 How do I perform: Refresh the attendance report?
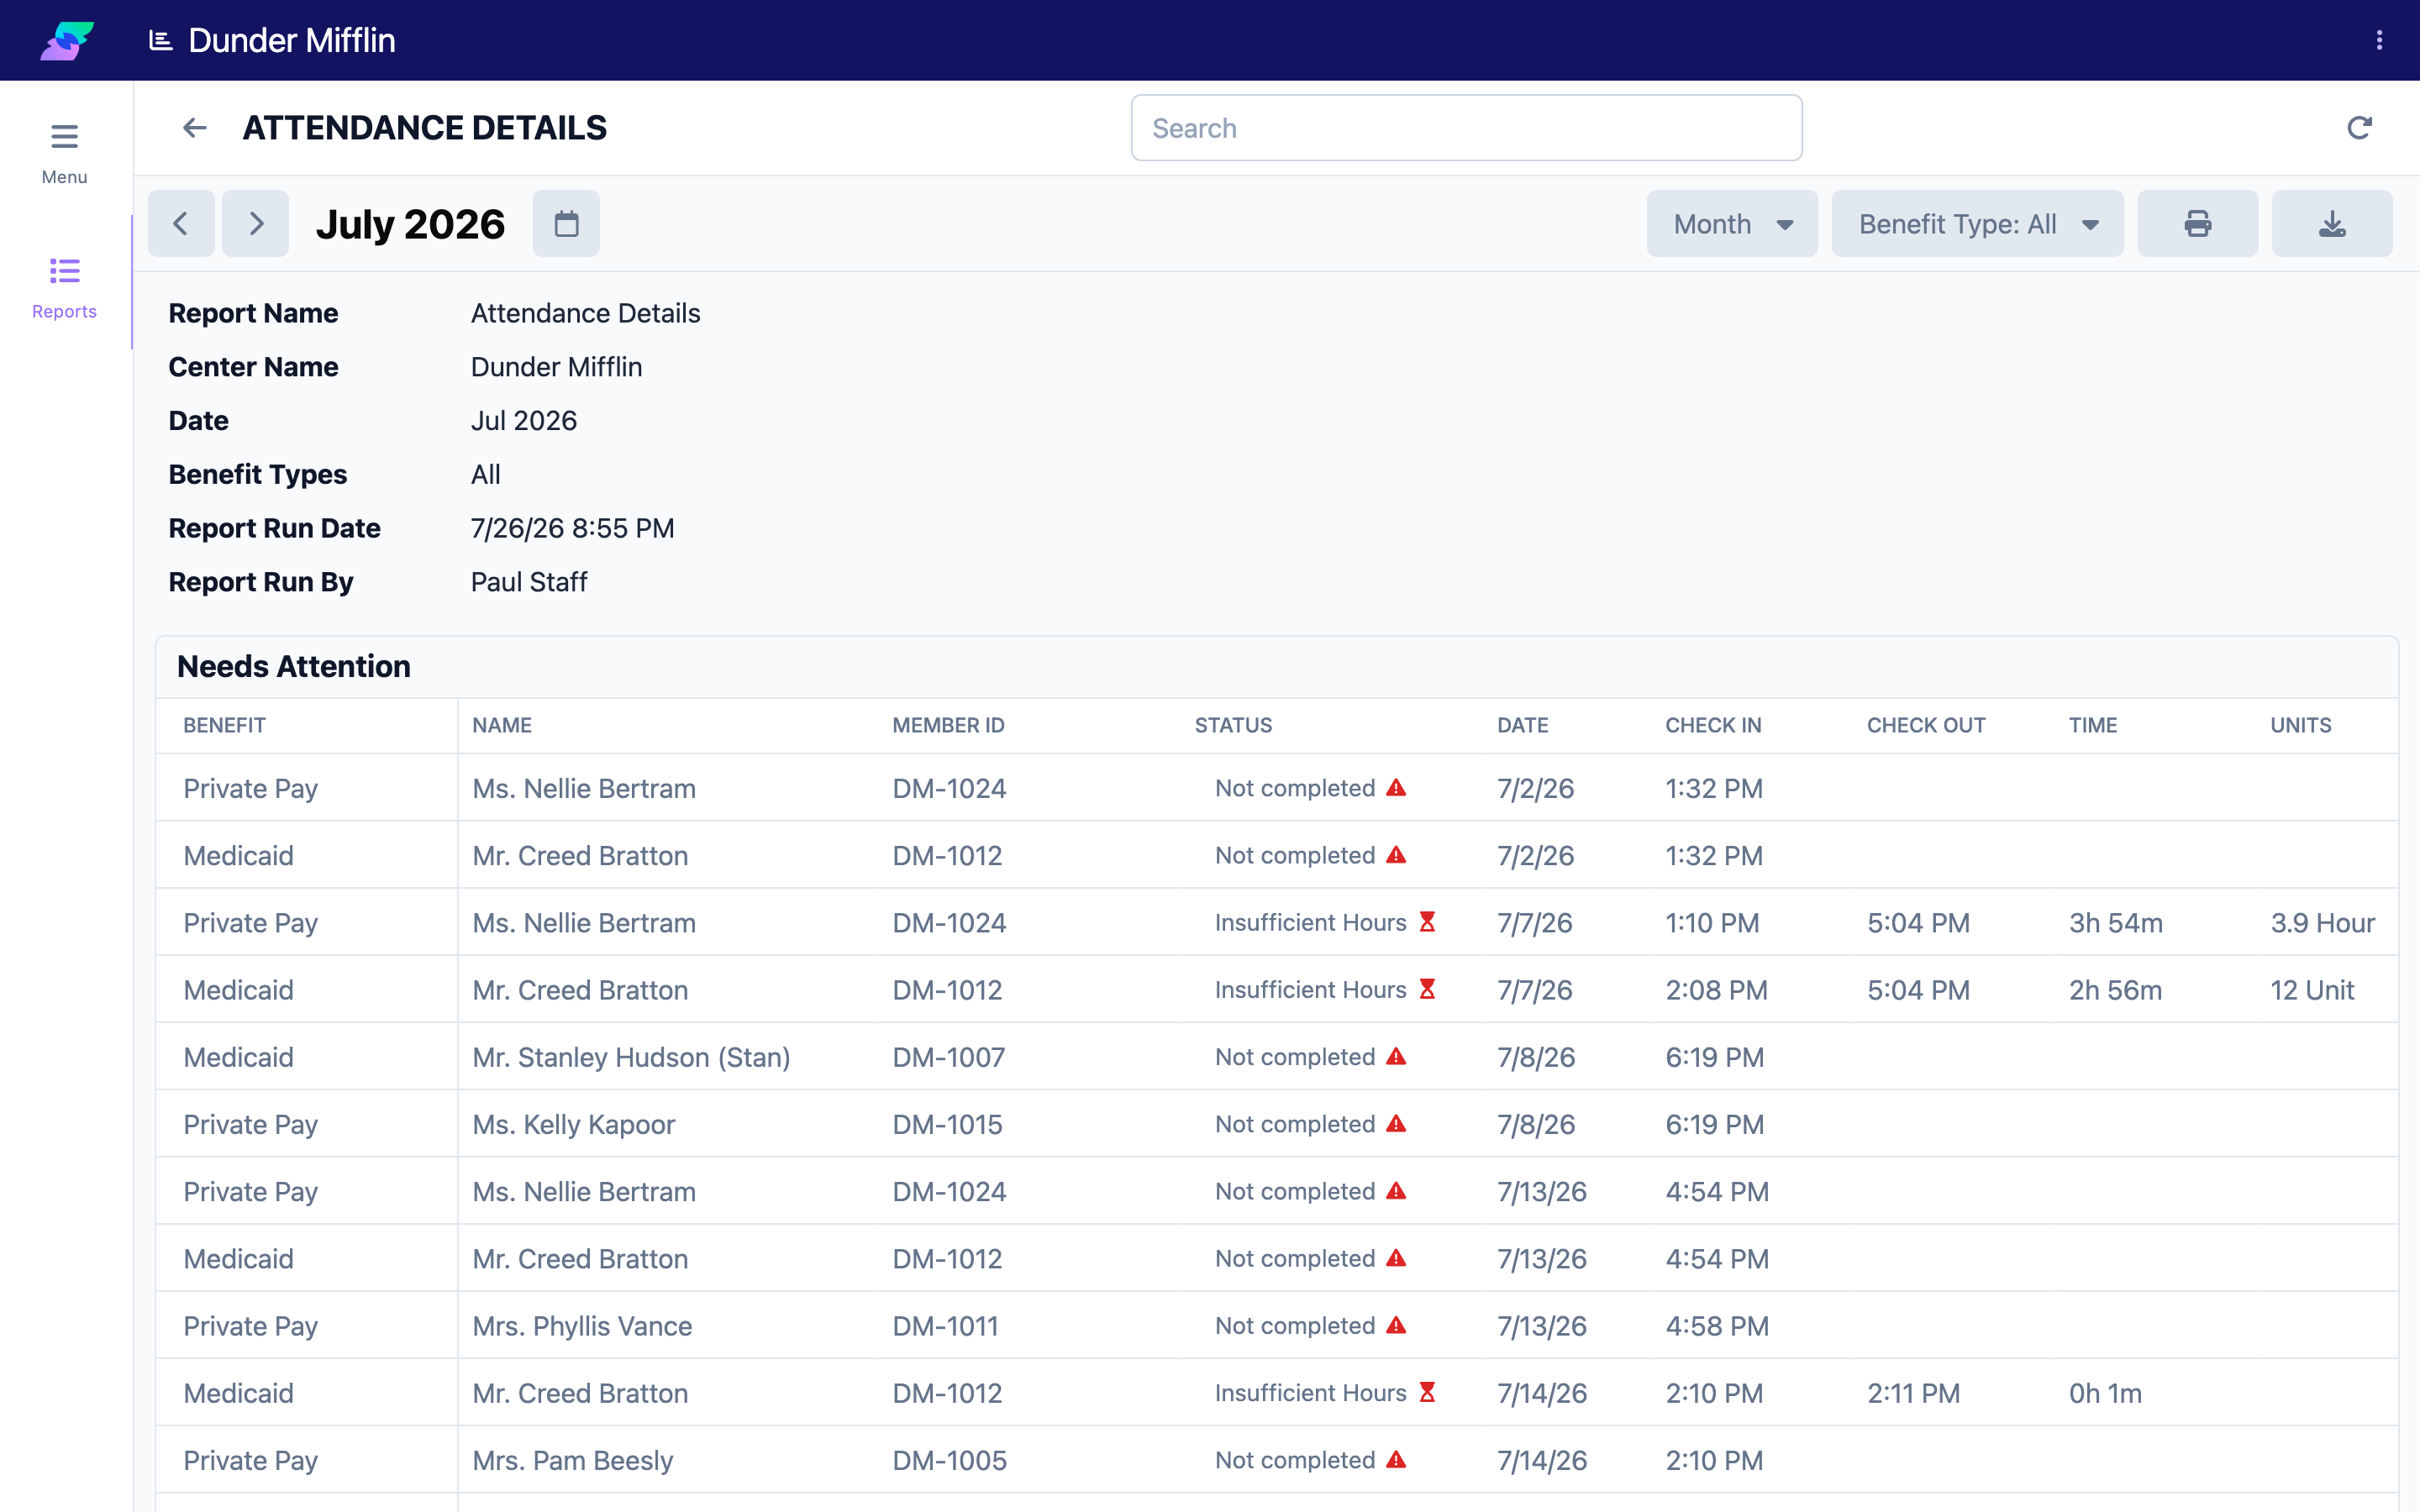[x=2359, y=128]
